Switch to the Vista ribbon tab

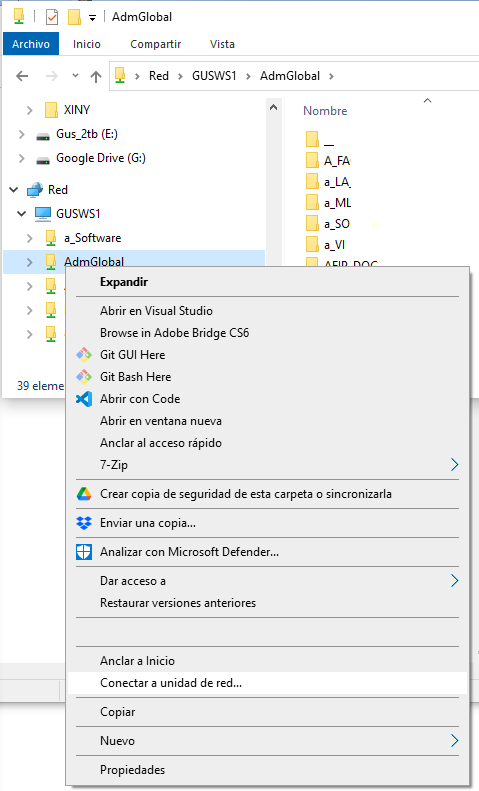click(222, 44)
